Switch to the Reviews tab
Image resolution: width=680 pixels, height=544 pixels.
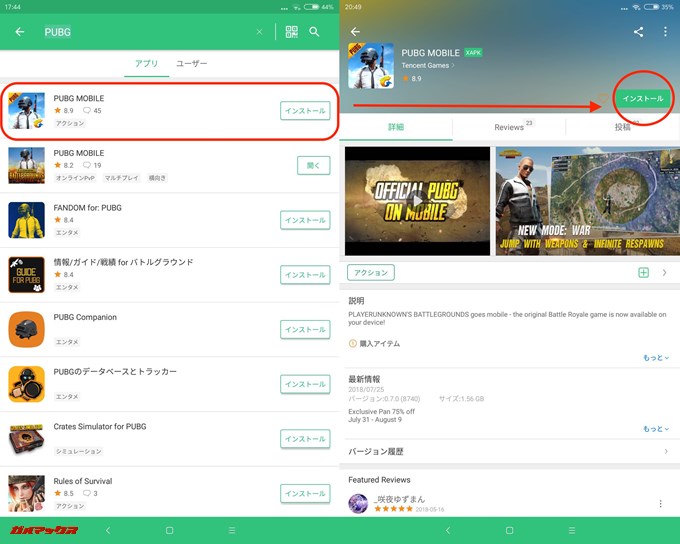[x=509, y=128]
